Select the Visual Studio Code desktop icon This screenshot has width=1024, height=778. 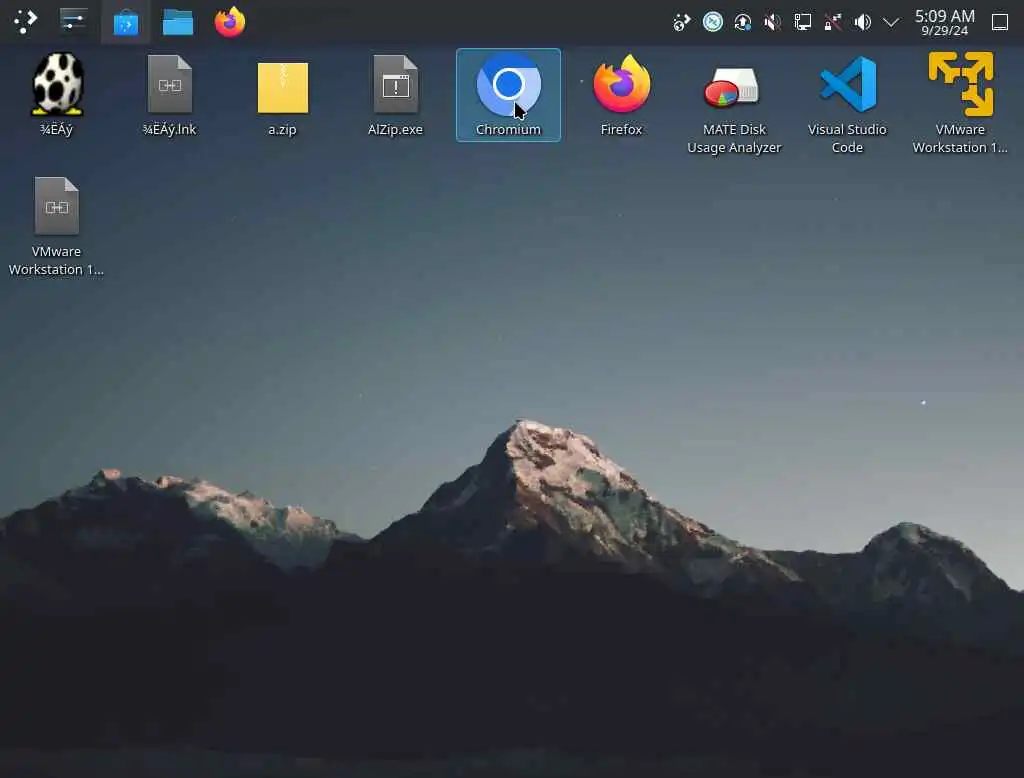click(848, 84)
